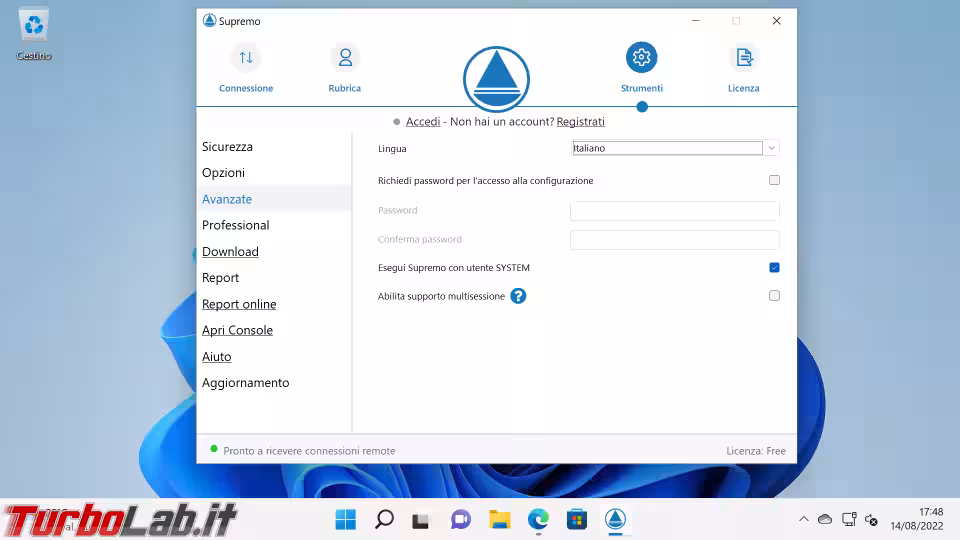Image resolution: width=960 pixels, height=540 pixels.
Task: Click Supremo icon in taskbar
Action: 615,520
